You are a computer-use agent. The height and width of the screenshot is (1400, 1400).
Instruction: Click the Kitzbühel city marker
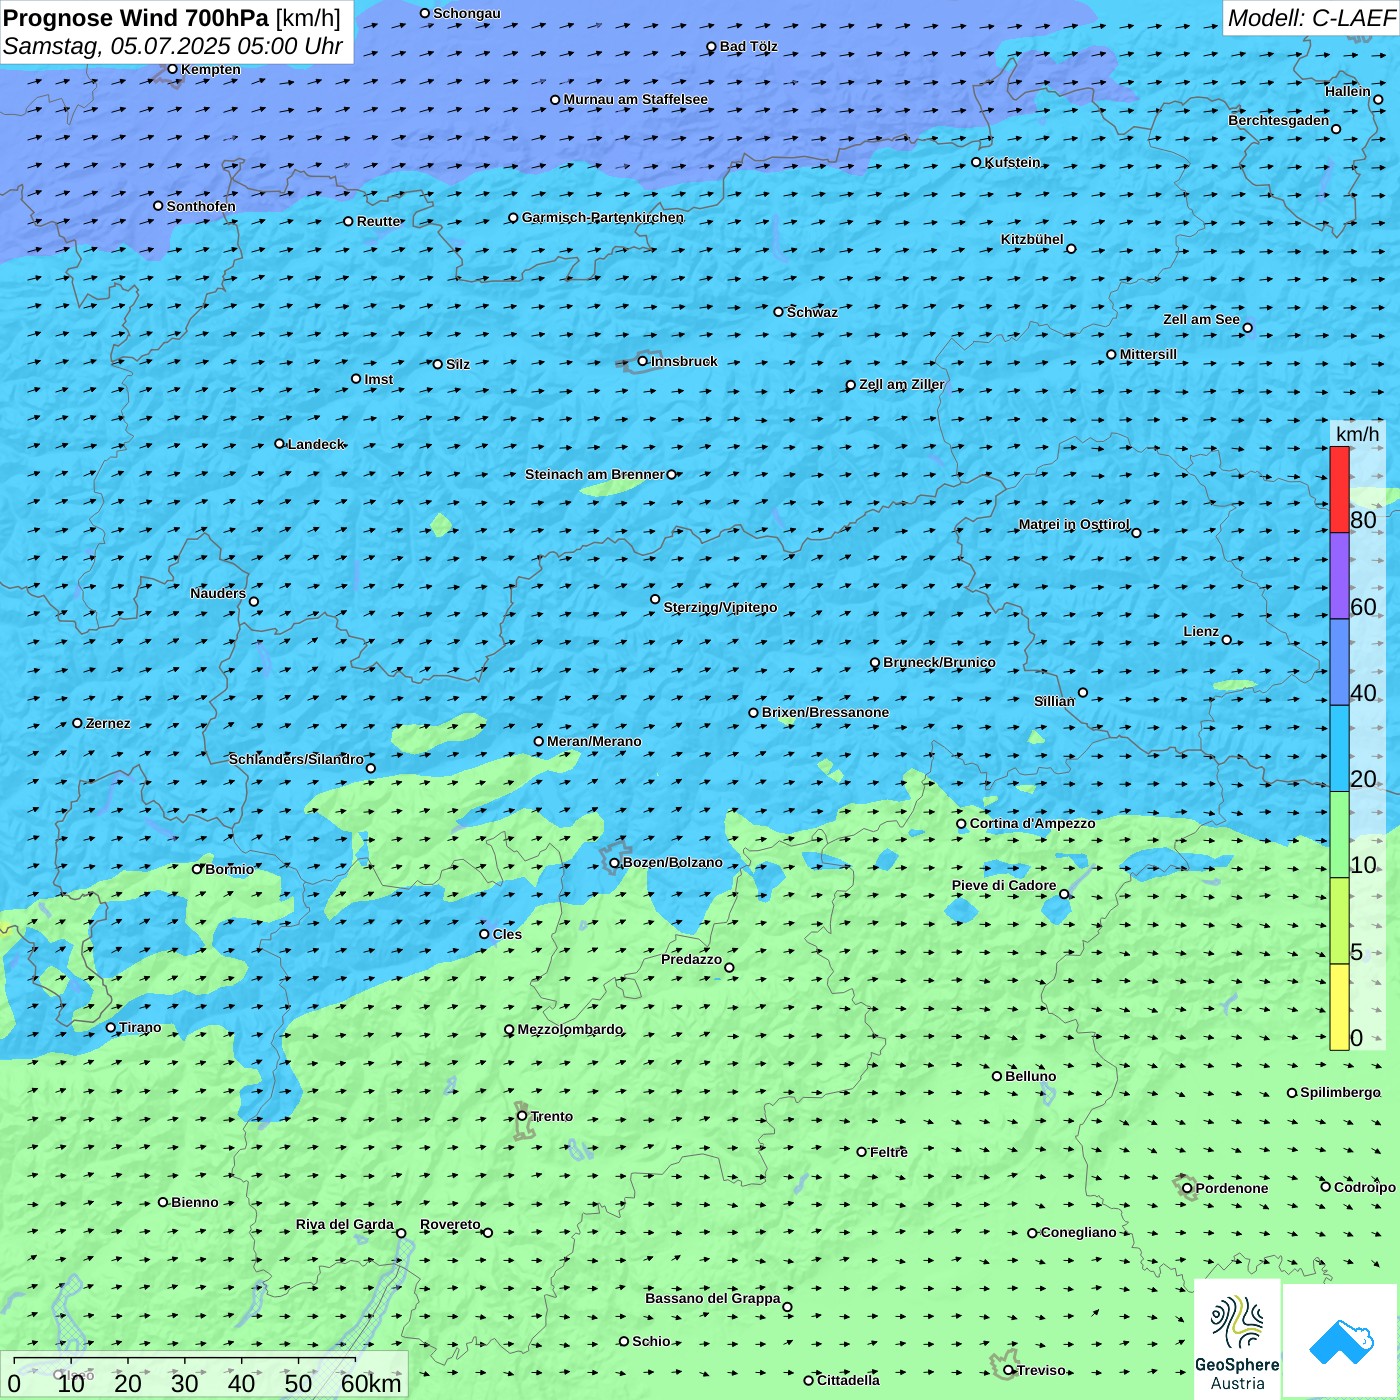point(1071,249)
